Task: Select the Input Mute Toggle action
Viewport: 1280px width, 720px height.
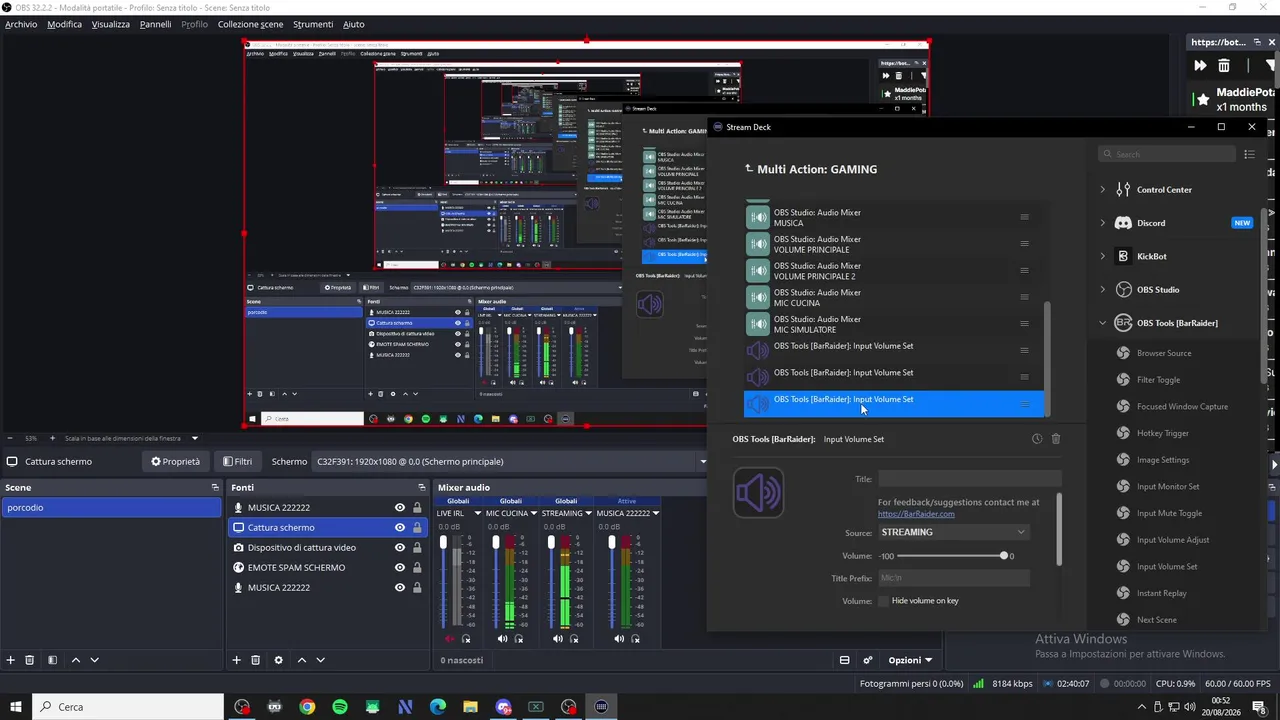Action: pos(1169,513)
